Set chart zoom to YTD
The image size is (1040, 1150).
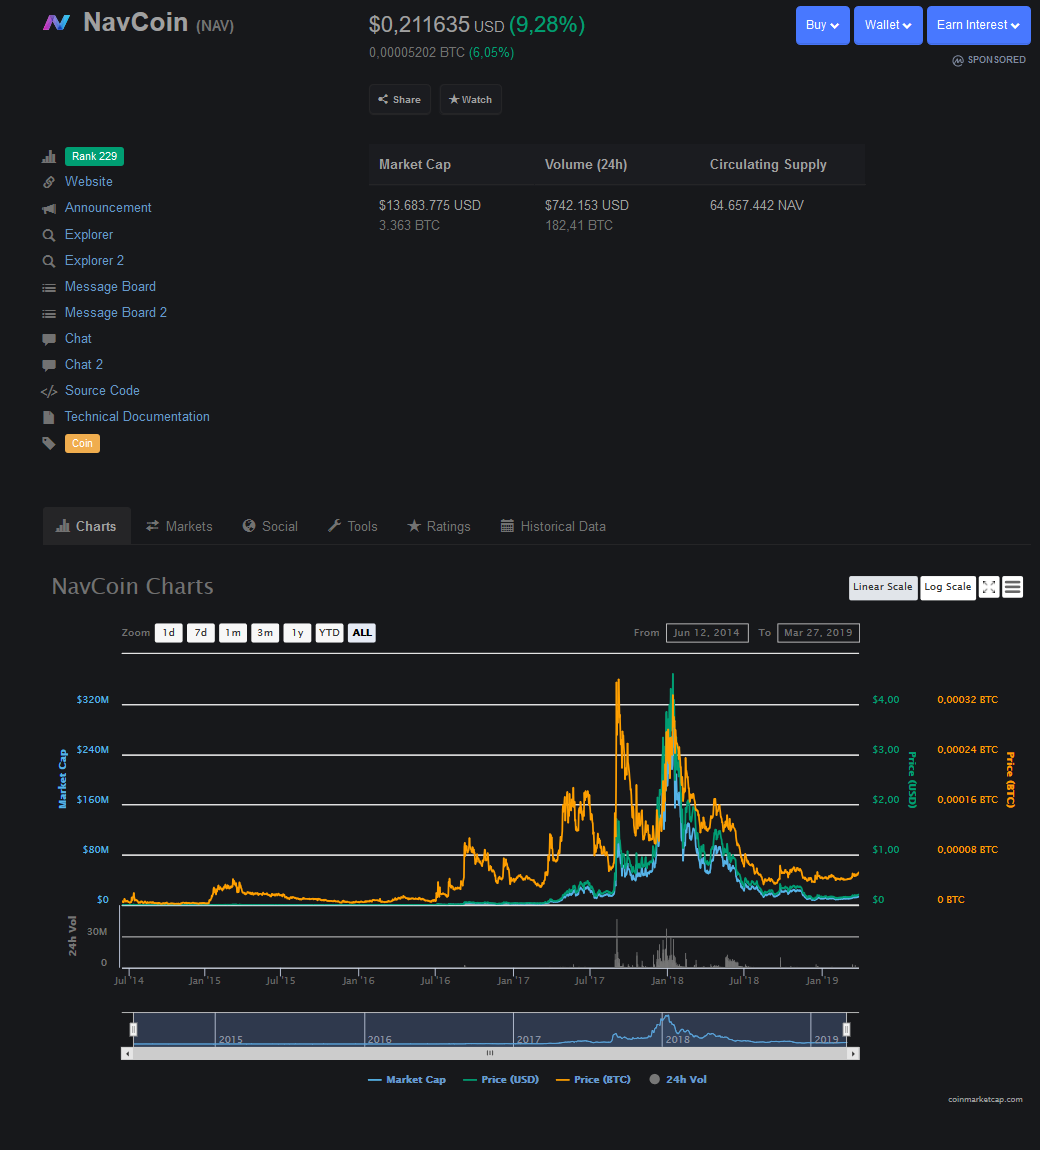[329, 633]
